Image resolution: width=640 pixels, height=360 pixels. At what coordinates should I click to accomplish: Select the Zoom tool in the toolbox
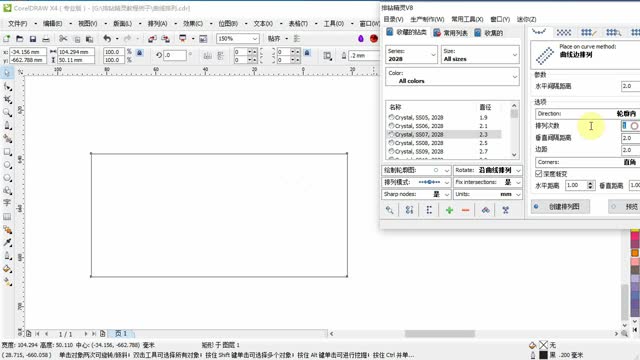pyautogui.click(x=7, y=113)
